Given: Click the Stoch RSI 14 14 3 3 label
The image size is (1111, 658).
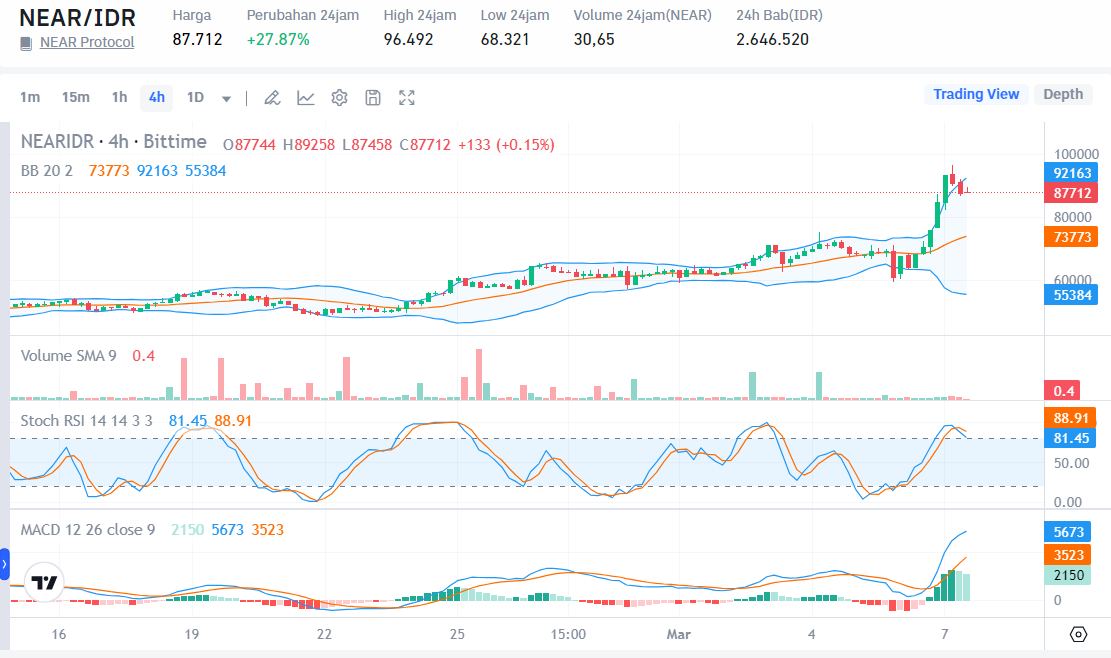Looking at the screenshot, I should click(x=86, y=421).
